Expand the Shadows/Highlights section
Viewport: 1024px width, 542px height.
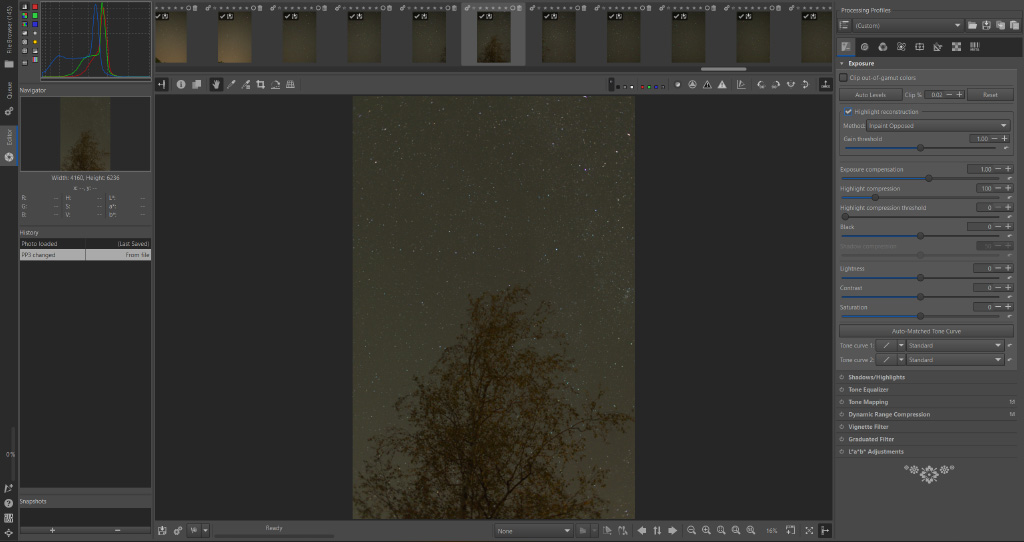[876, 377]
